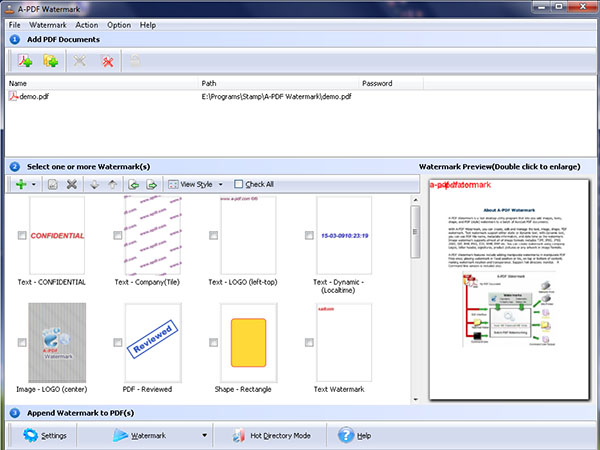Click the Path column header
600x450 pixels.
(x=279, y=83)
